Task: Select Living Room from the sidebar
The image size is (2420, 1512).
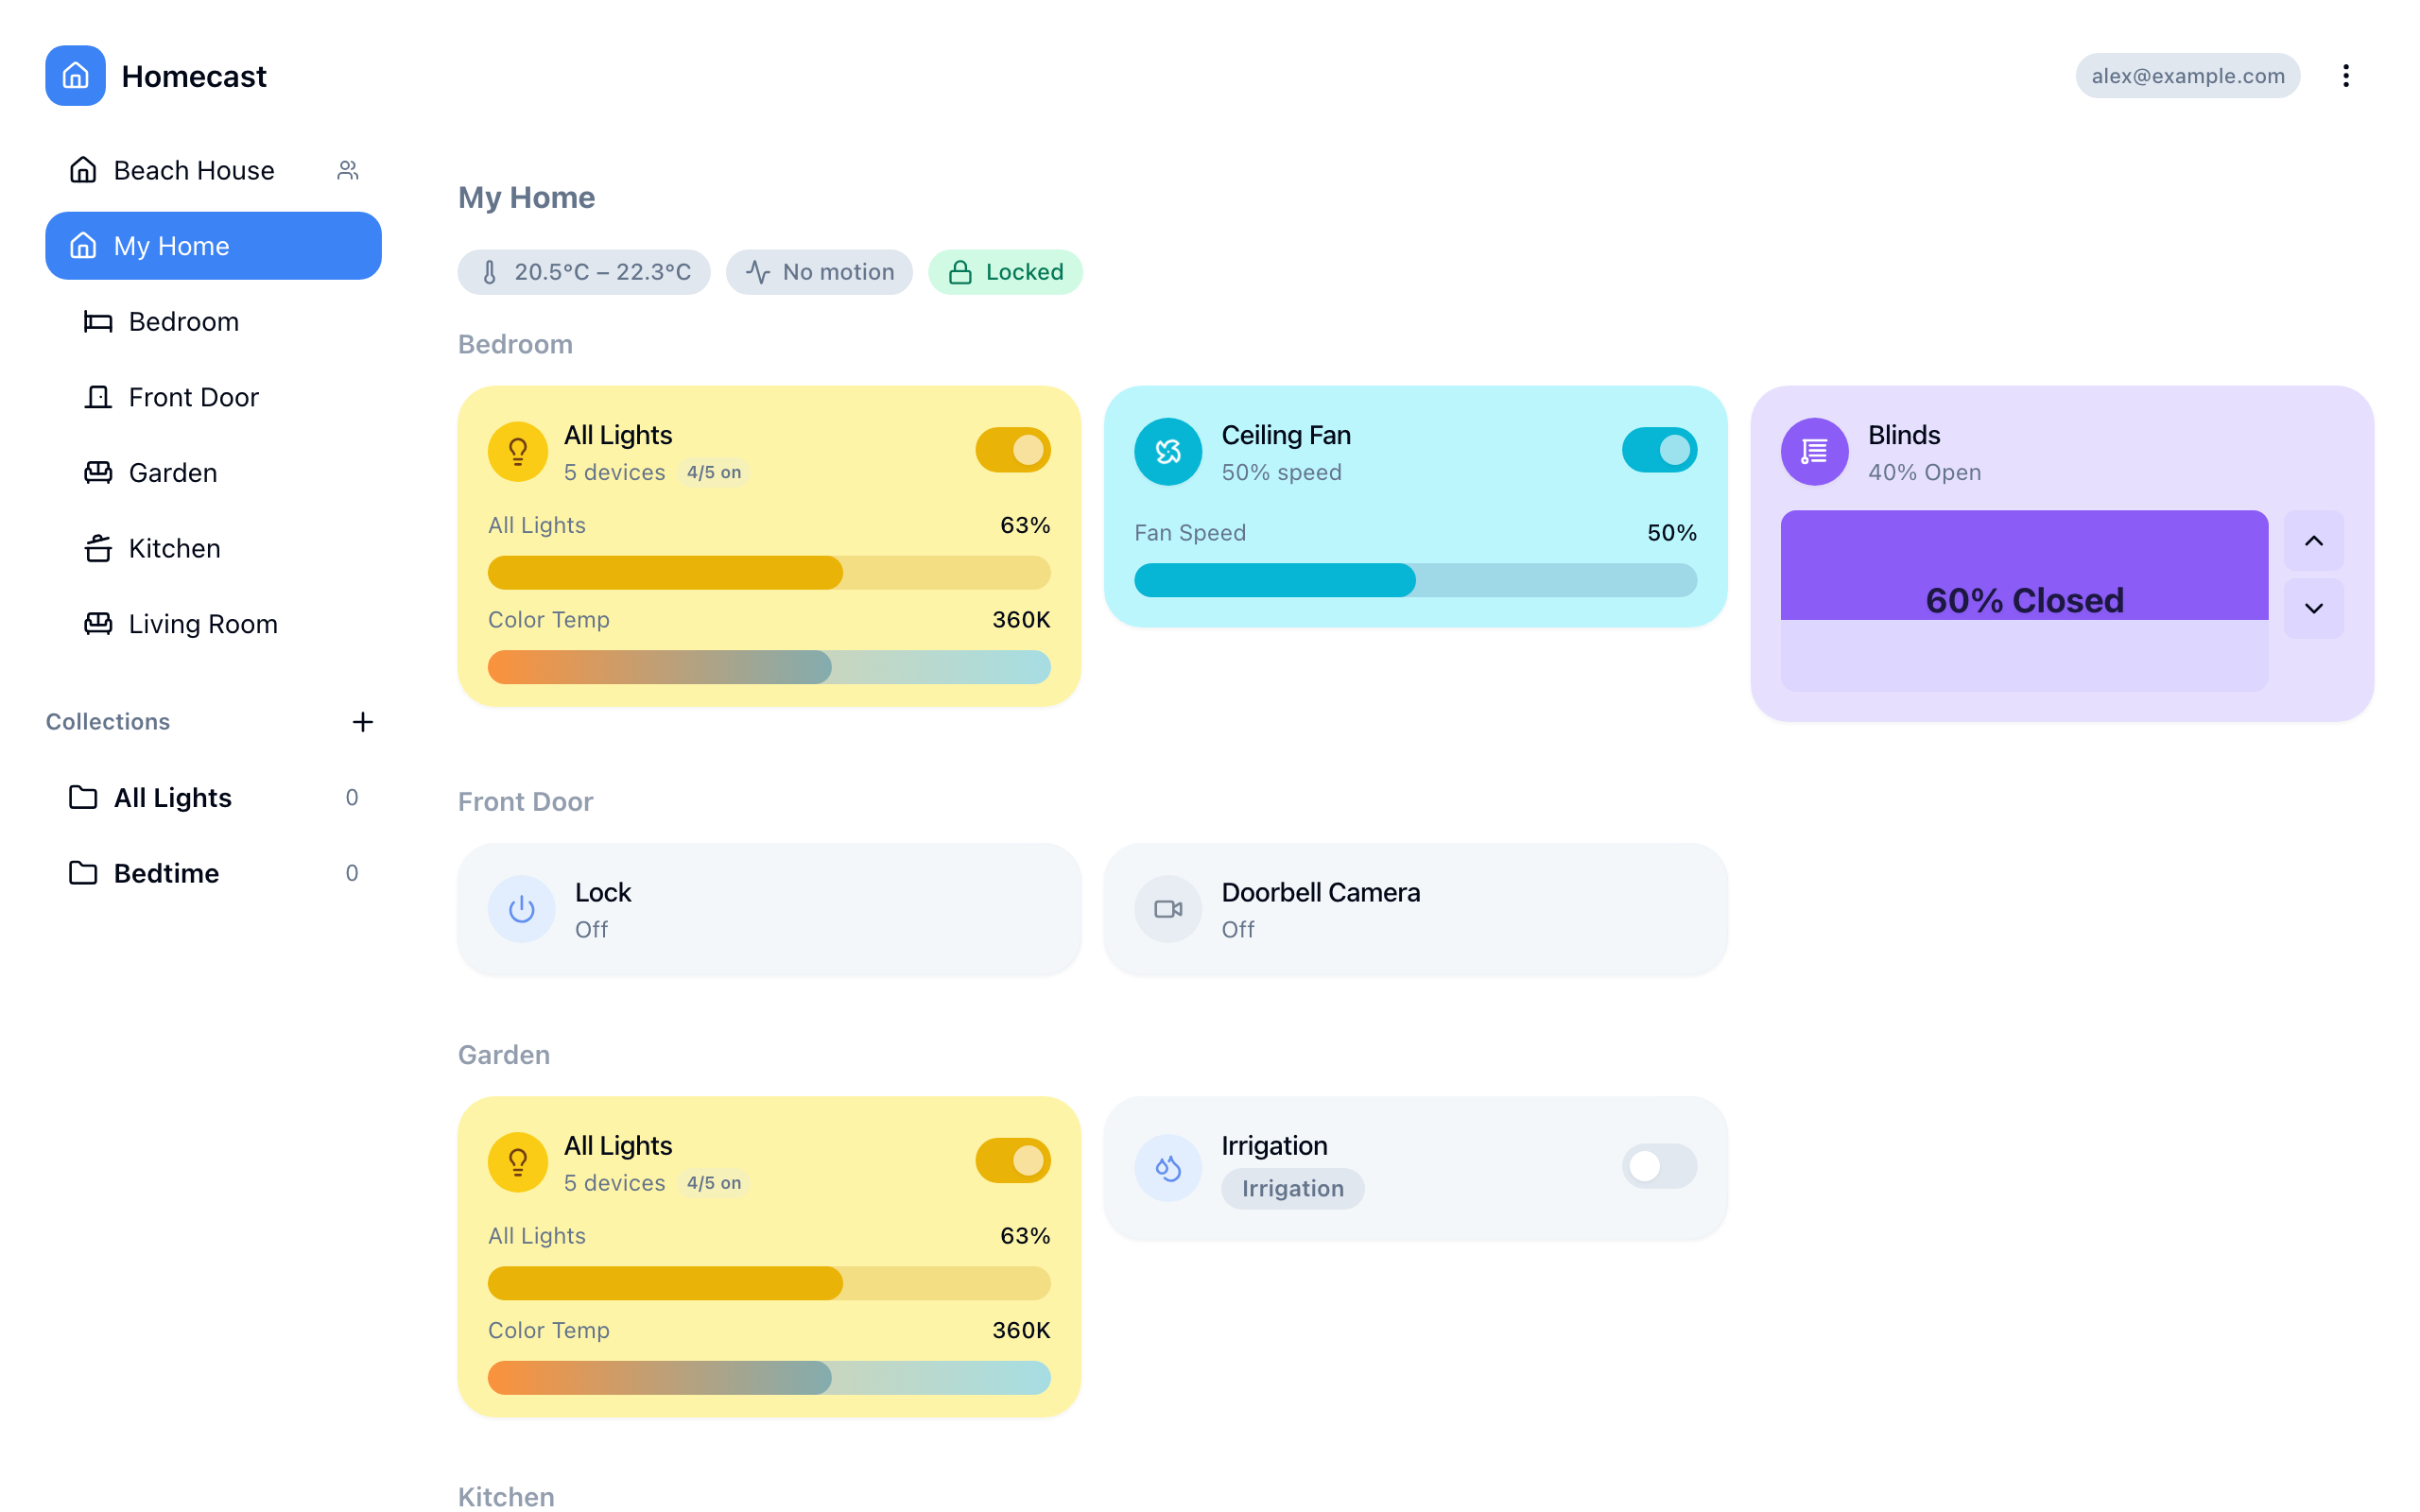Action: pyautogui.click(x=202, y=623)
